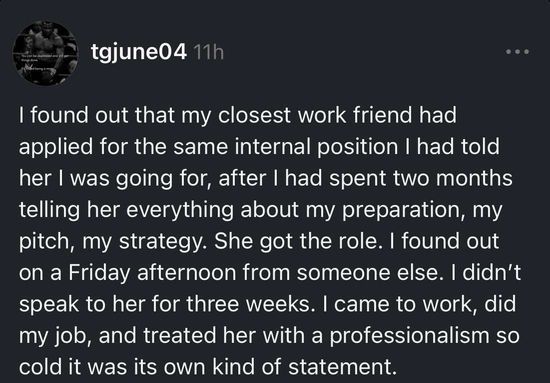Click the word "treated" in the post
This screenshot has height=383, width=550.
click(180, 336)
